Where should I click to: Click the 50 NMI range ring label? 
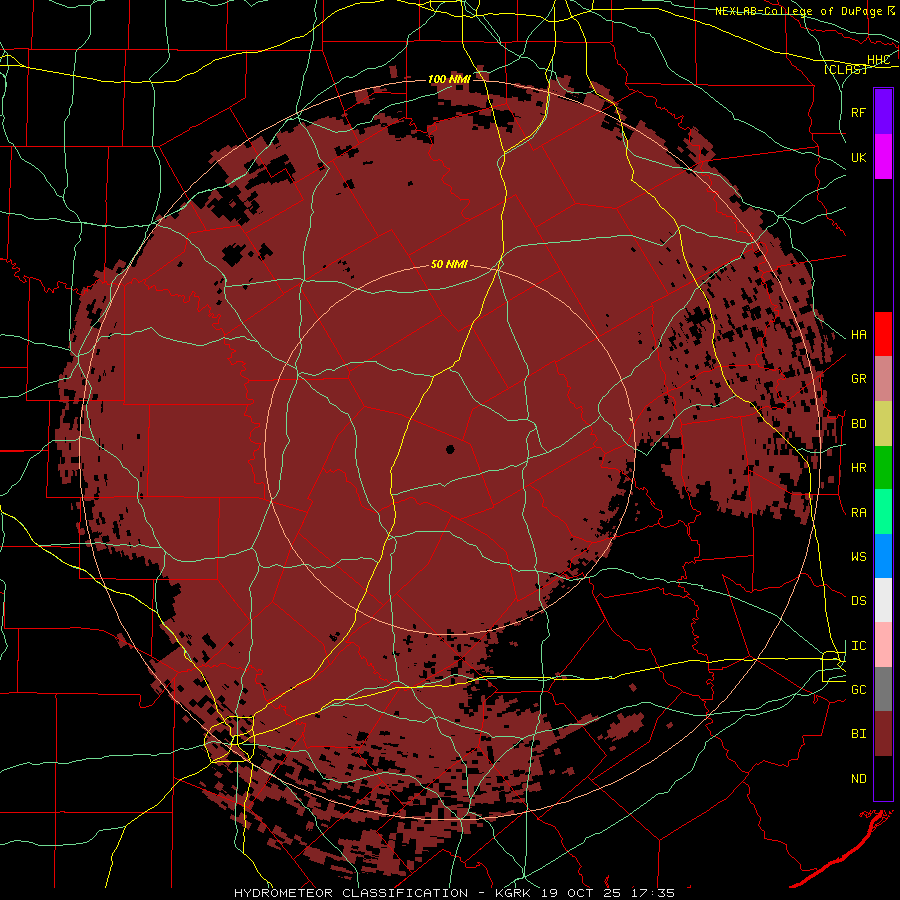(x=449, y=264)
